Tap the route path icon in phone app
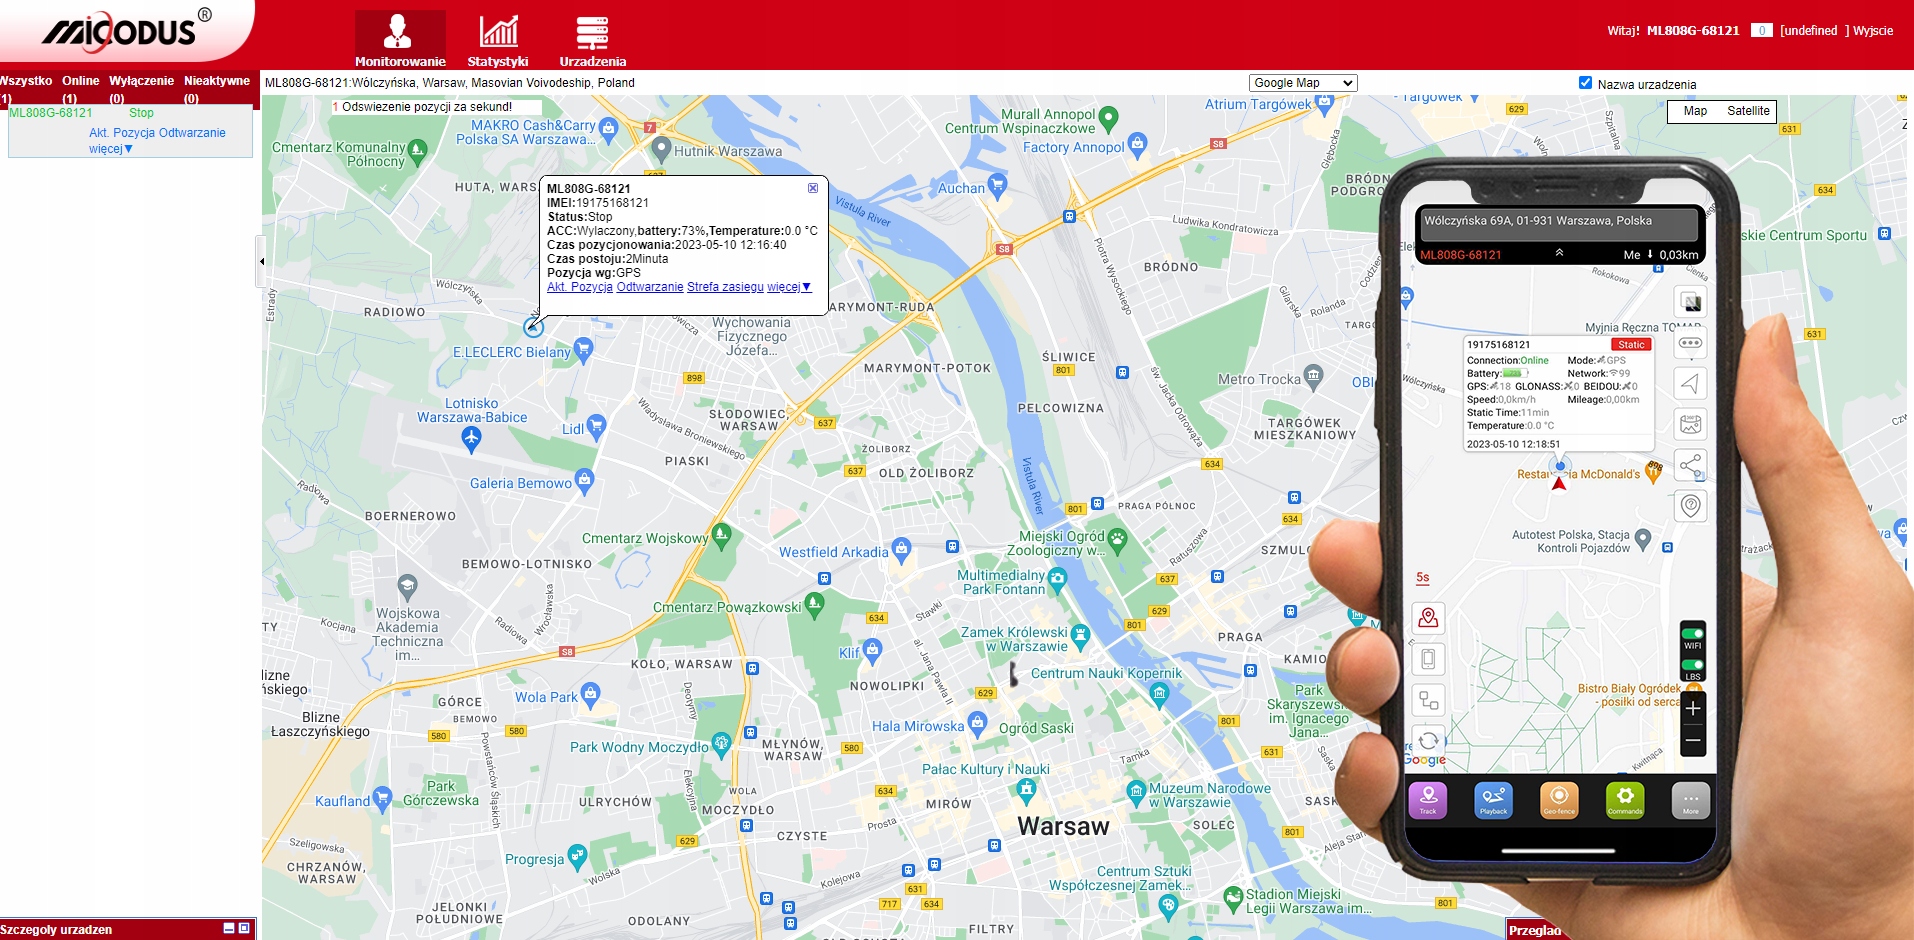Image resolution: width=1914 pixels, height=940 pixels. pos(1429,700)
